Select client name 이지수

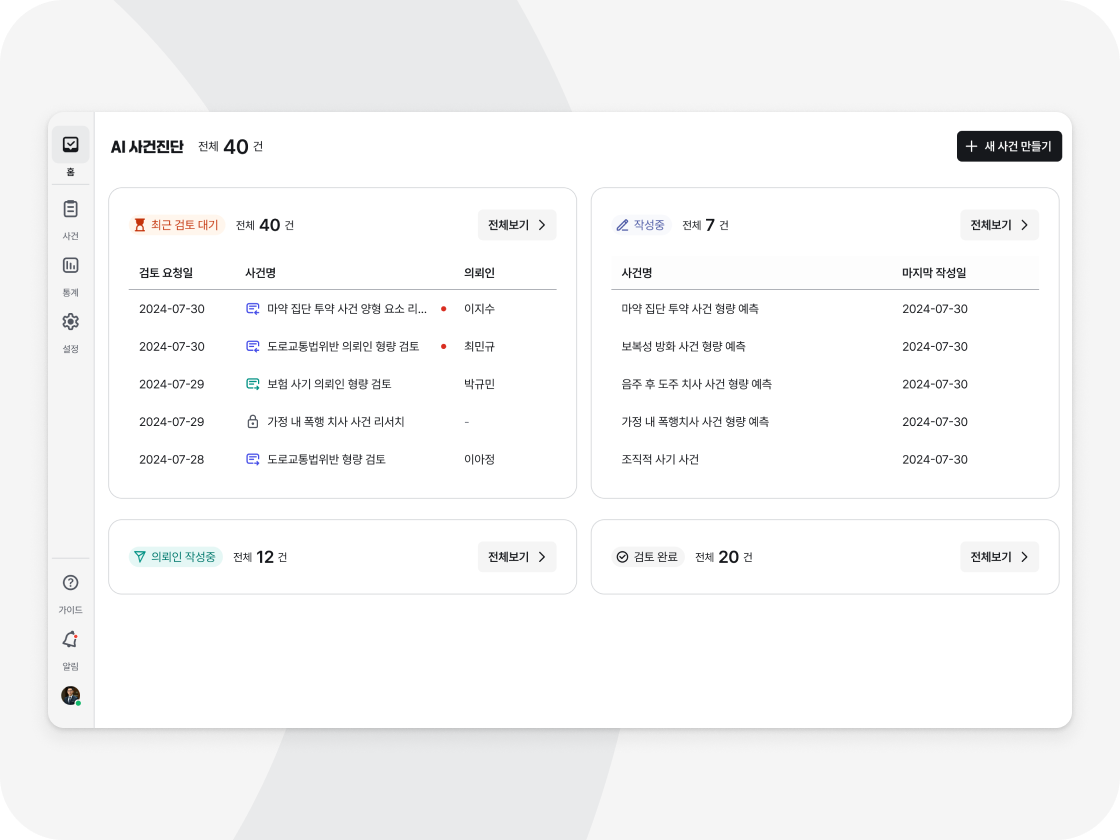[479, 309]
